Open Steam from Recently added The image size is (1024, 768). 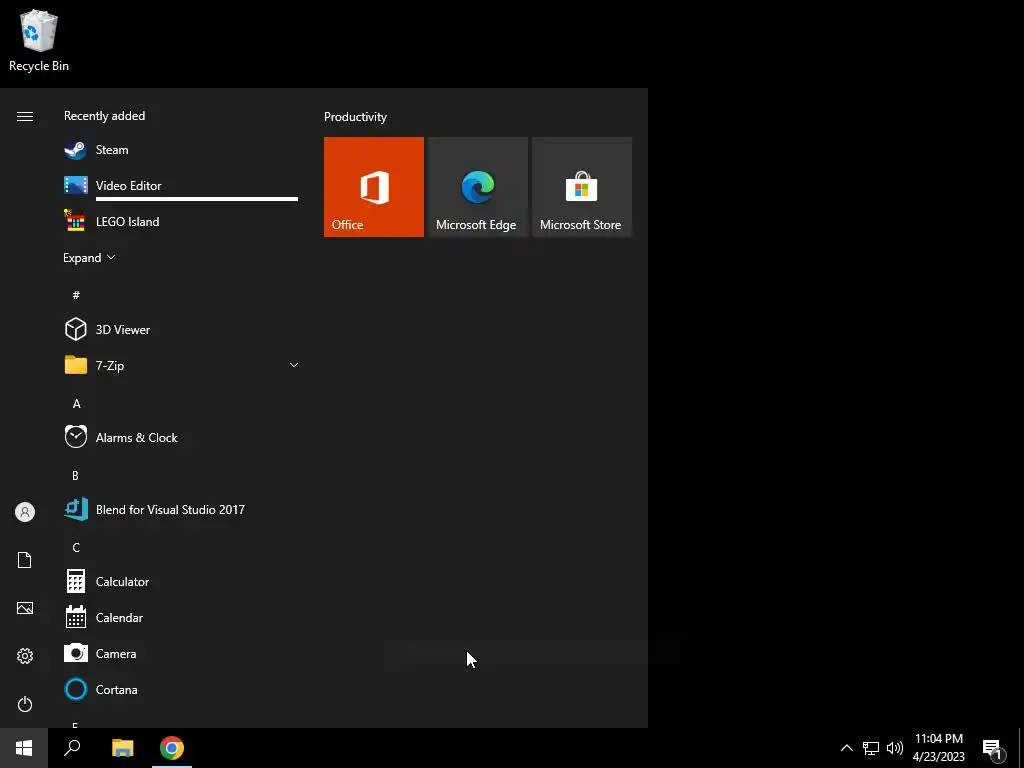pos(181,150)
